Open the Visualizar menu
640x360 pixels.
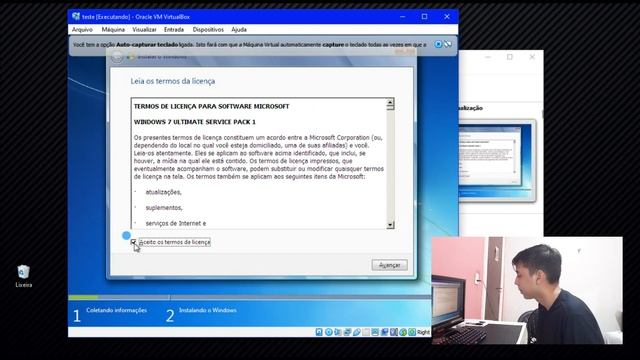(144, 29)
